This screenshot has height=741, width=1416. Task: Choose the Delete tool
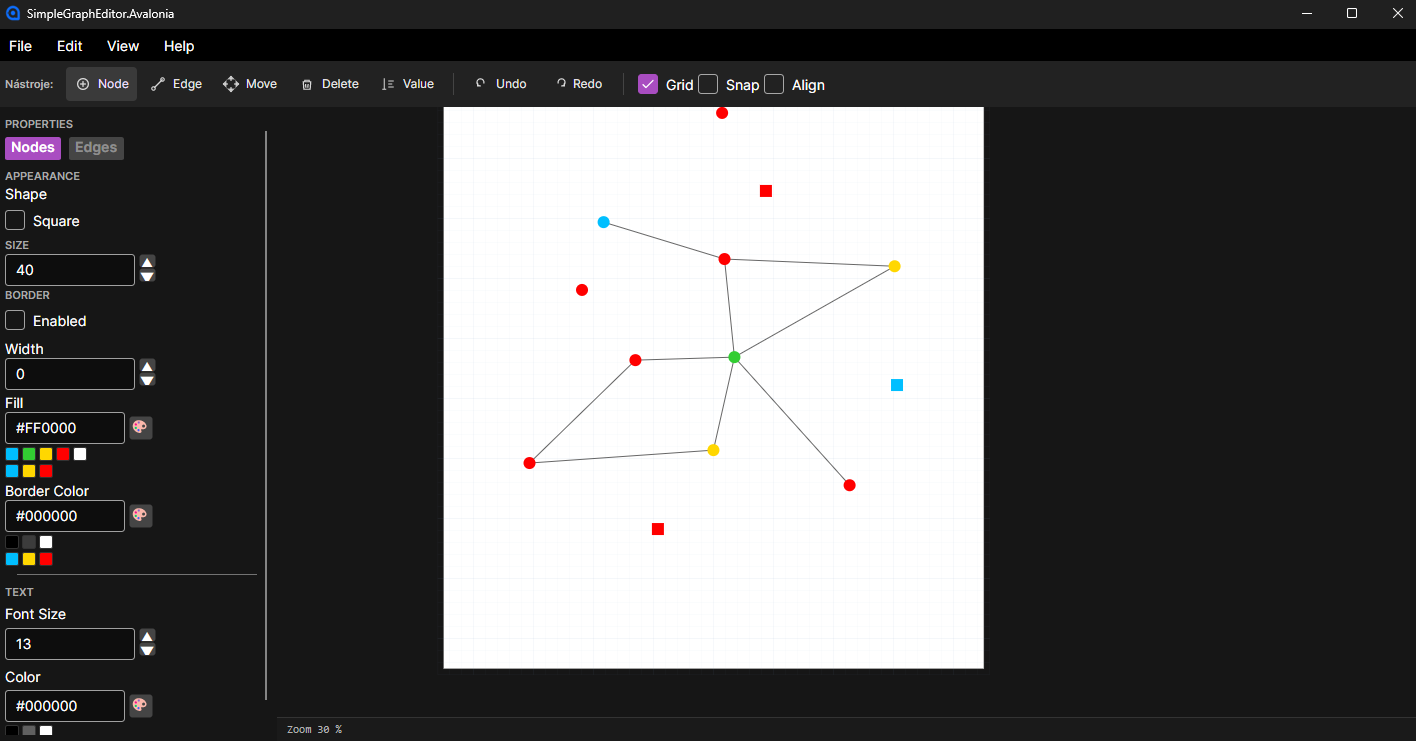[x=330, y=84]
